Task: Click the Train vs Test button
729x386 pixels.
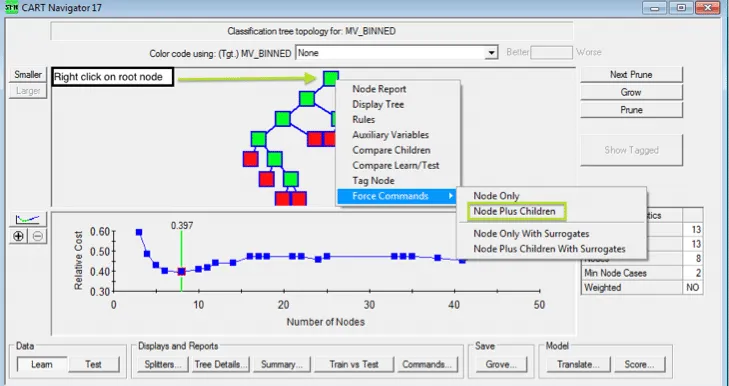Action: [354, 364]
